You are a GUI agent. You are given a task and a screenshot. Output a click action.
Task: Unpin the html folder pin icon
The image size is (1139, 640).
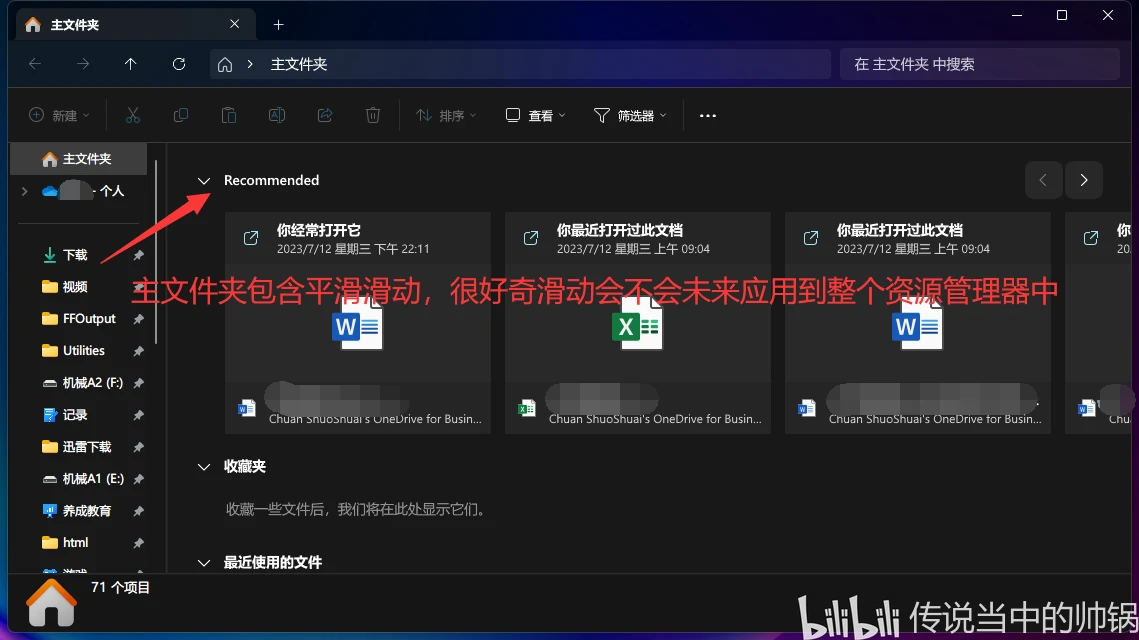pos(139,543)
